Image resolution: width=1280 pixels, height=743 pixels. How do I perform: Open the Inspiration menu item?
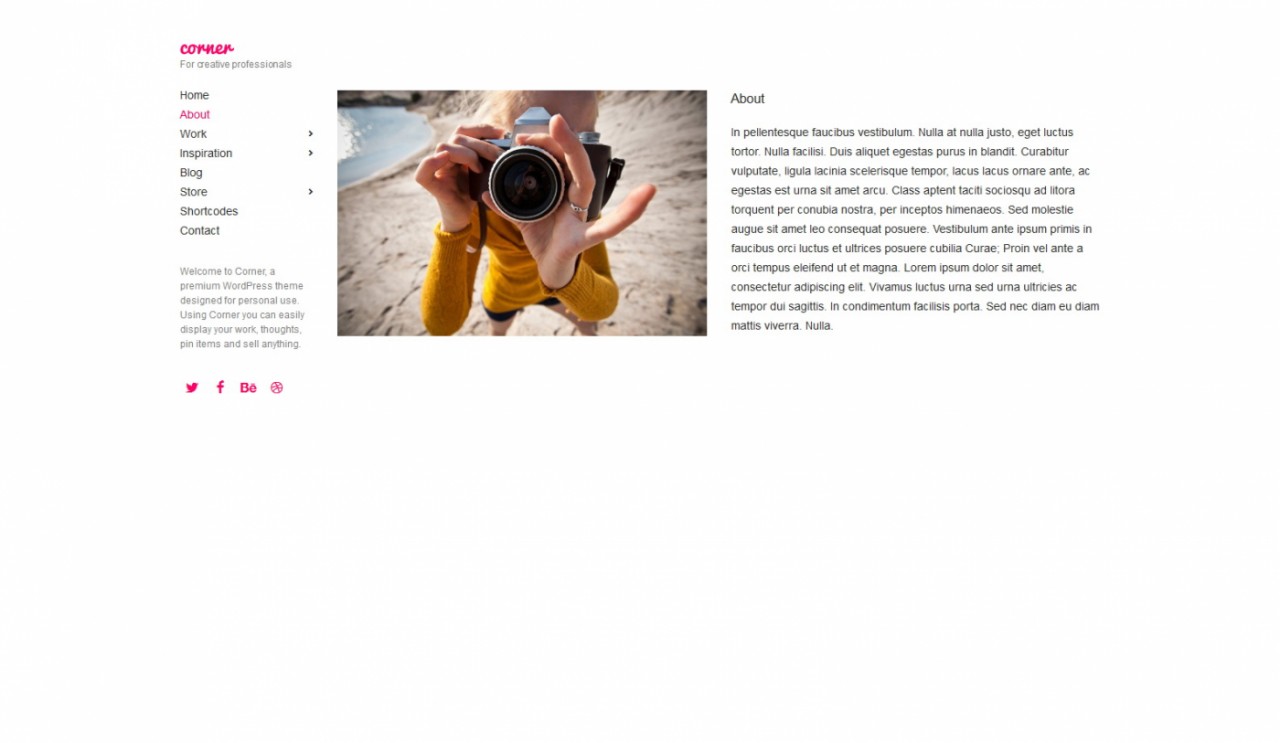point(206,153)
